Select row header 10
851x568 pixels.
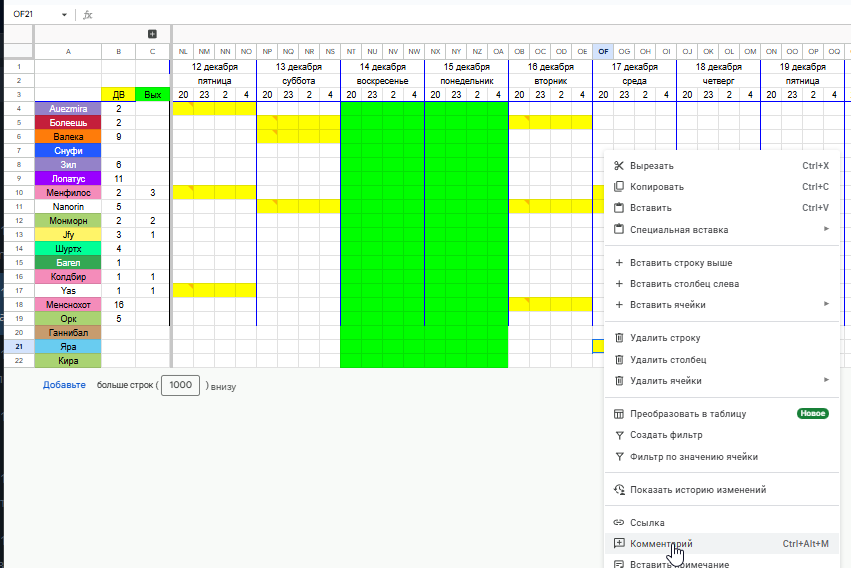pos(19,193)
